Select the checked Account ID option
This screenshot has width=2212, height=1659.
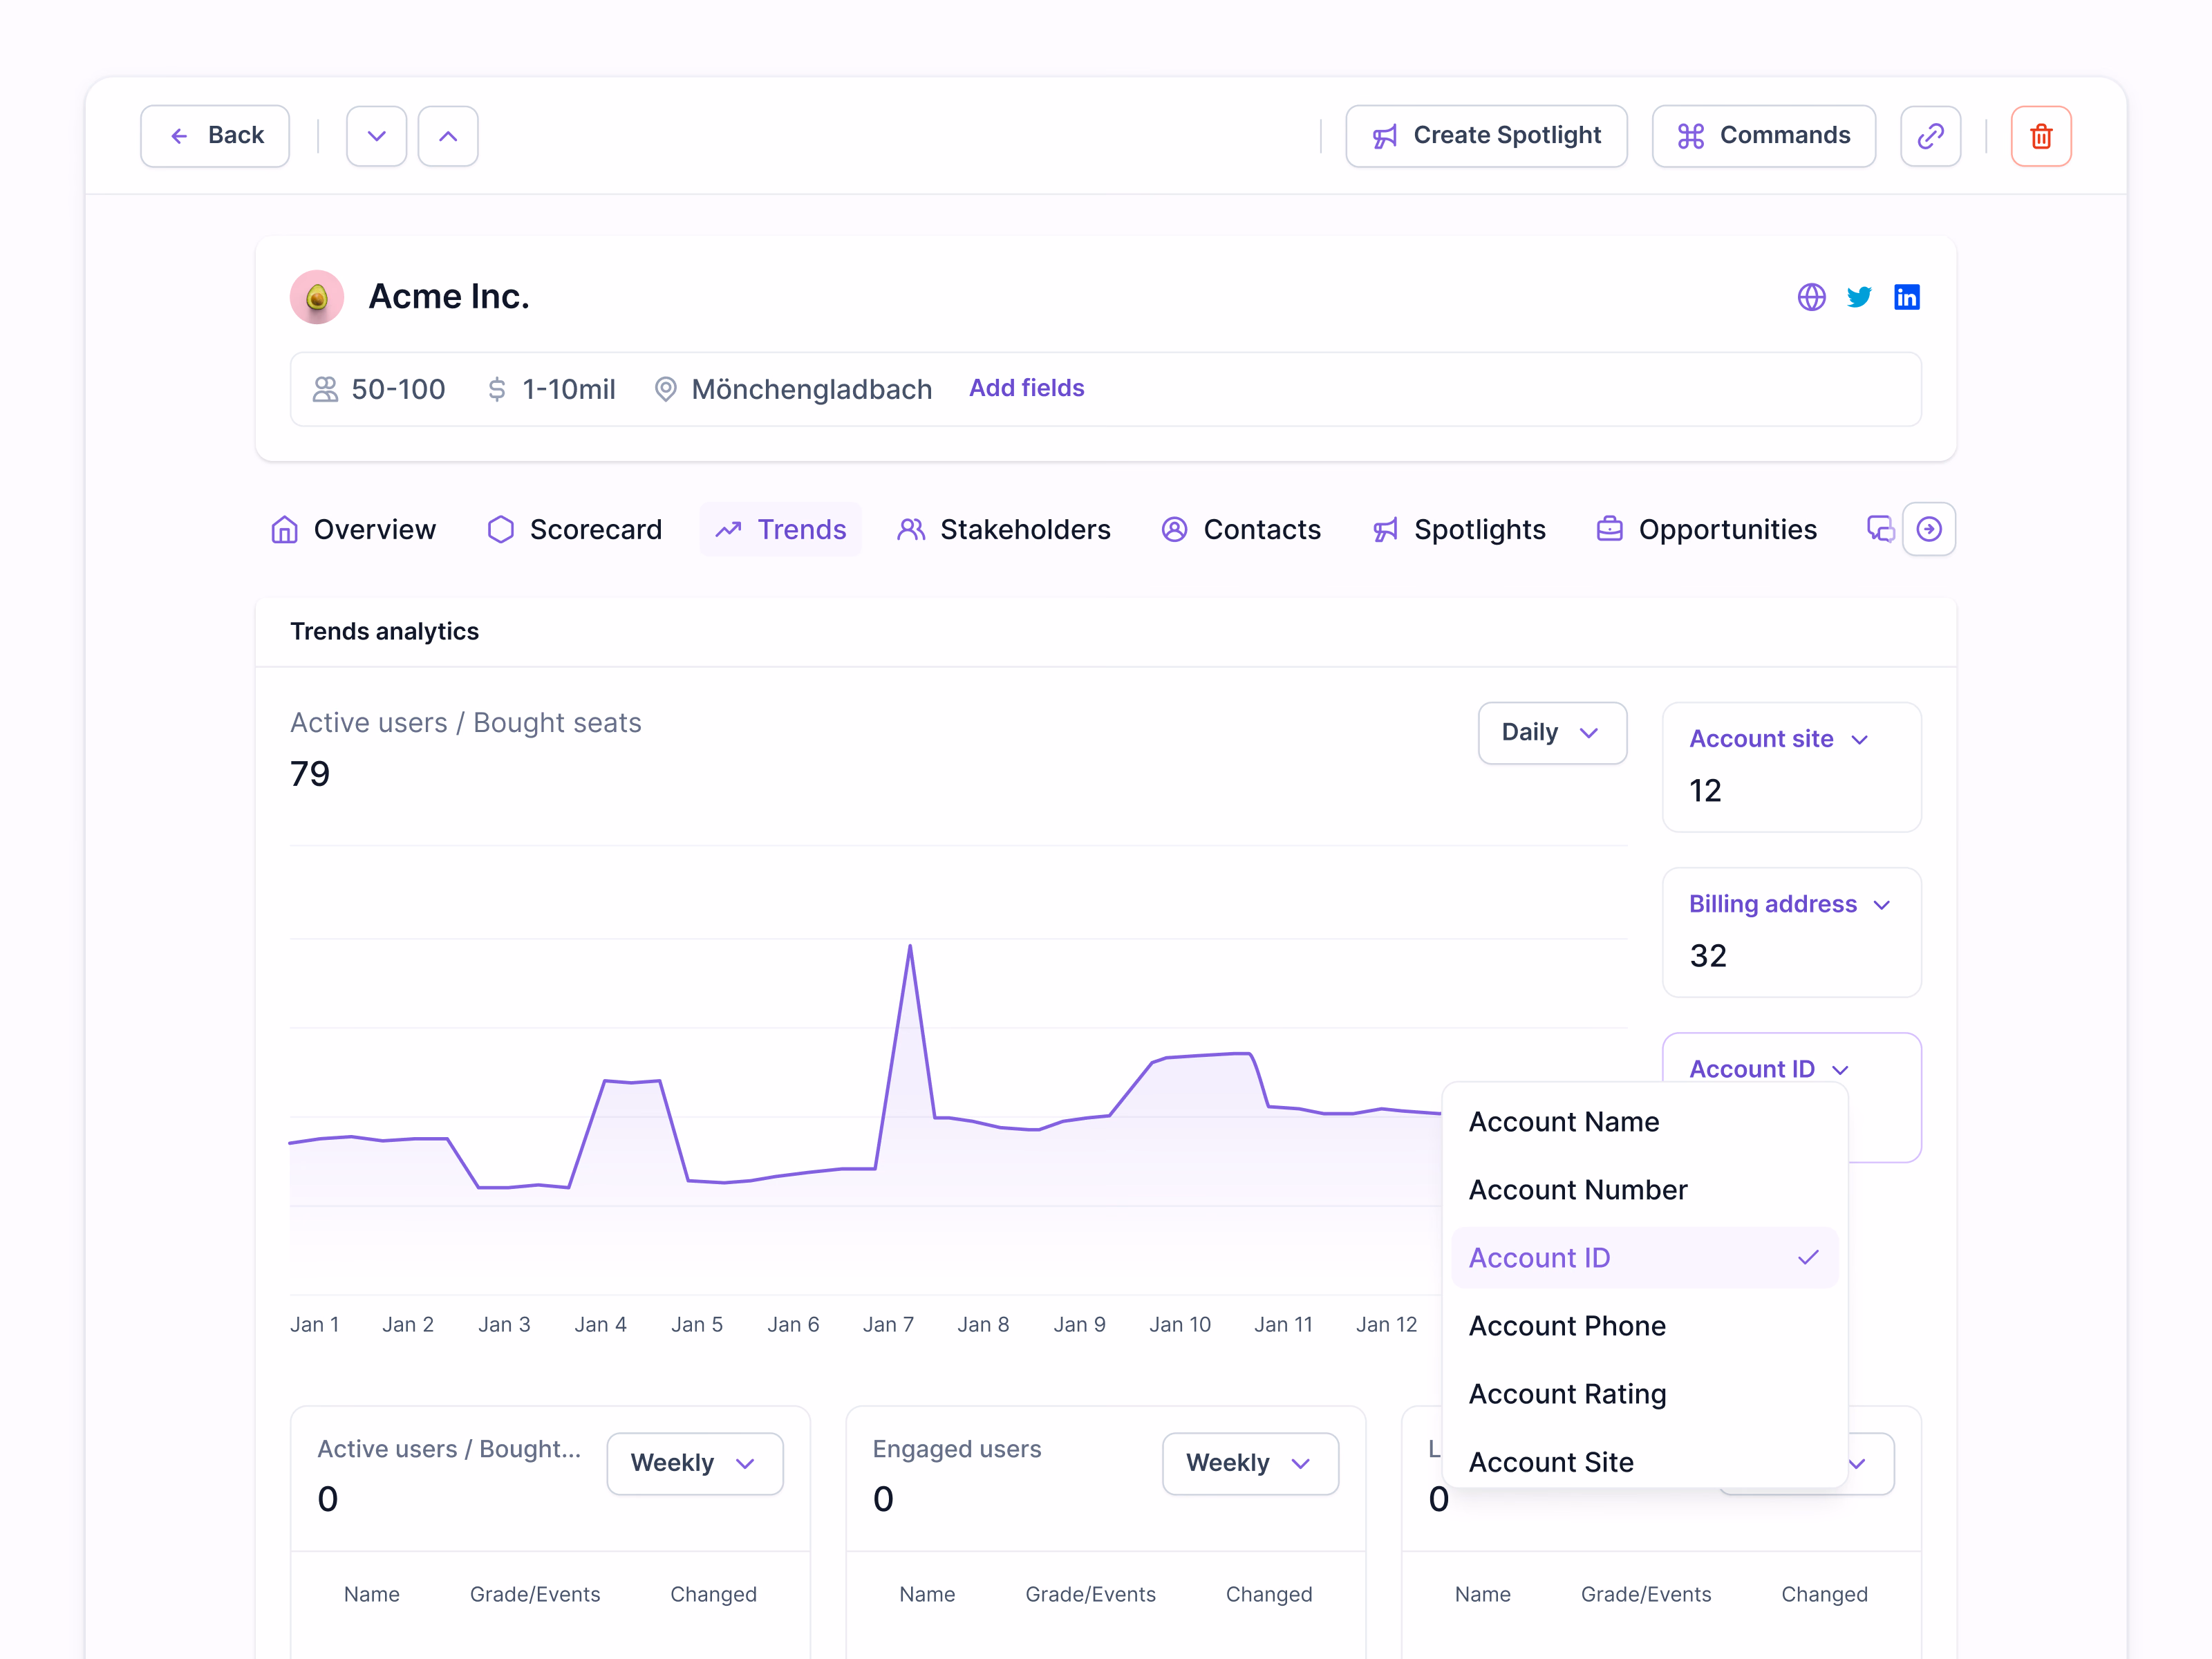coord(1645,1258)
